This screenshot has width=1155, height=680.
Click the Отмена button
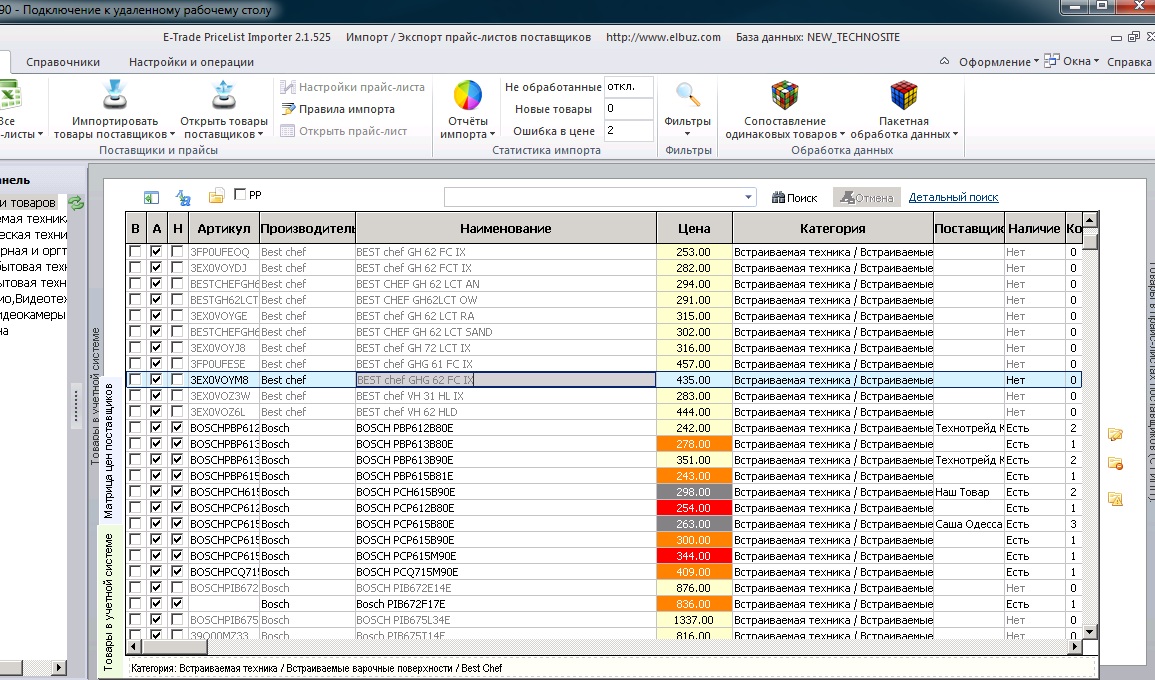tap(866, 197)
